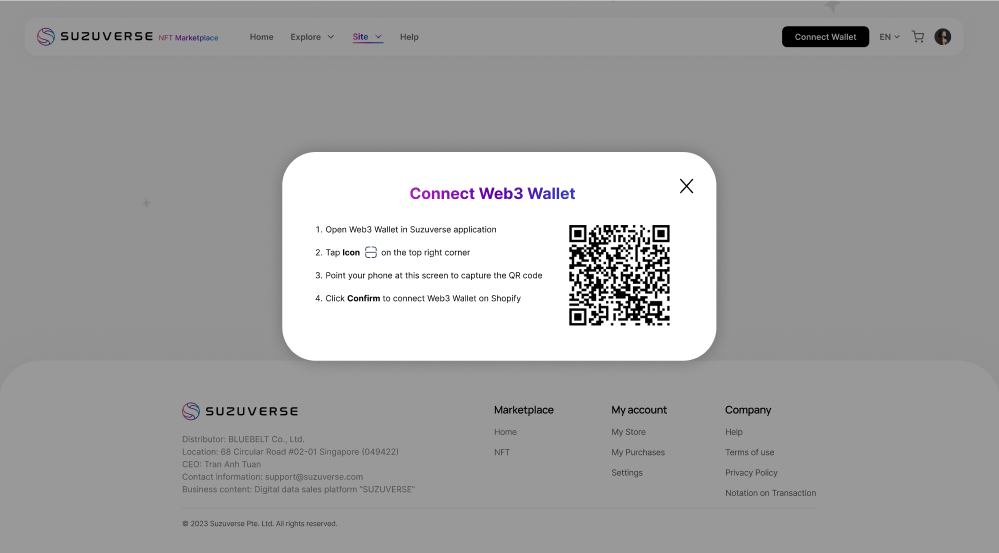Open Terms of use link
Screen dimensions: 999x553
[749, 452]
